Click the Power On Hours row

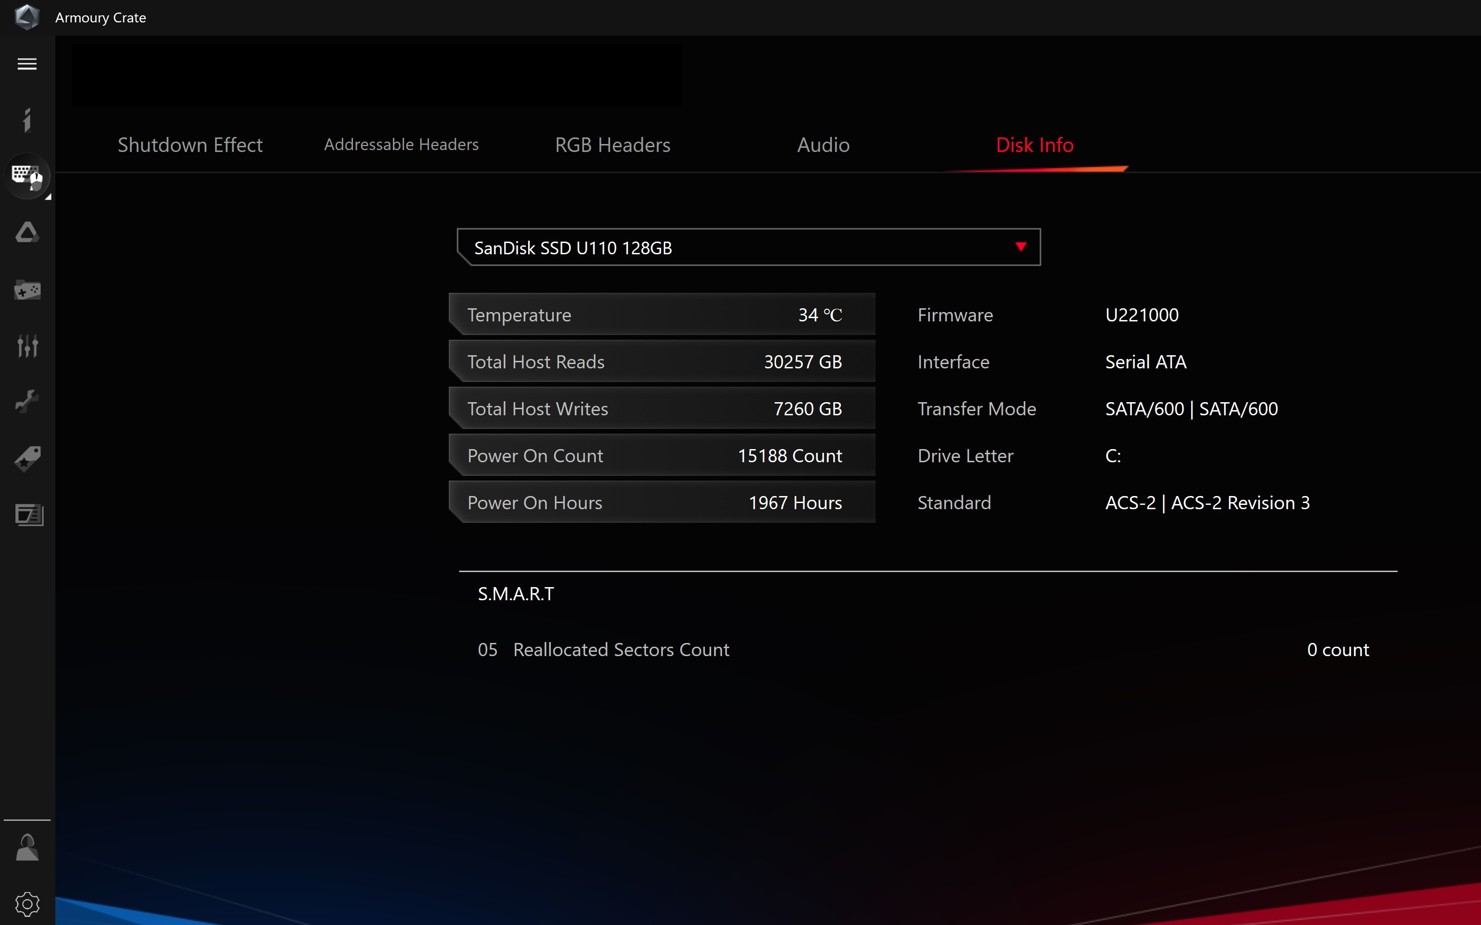[x=662, y=503]
